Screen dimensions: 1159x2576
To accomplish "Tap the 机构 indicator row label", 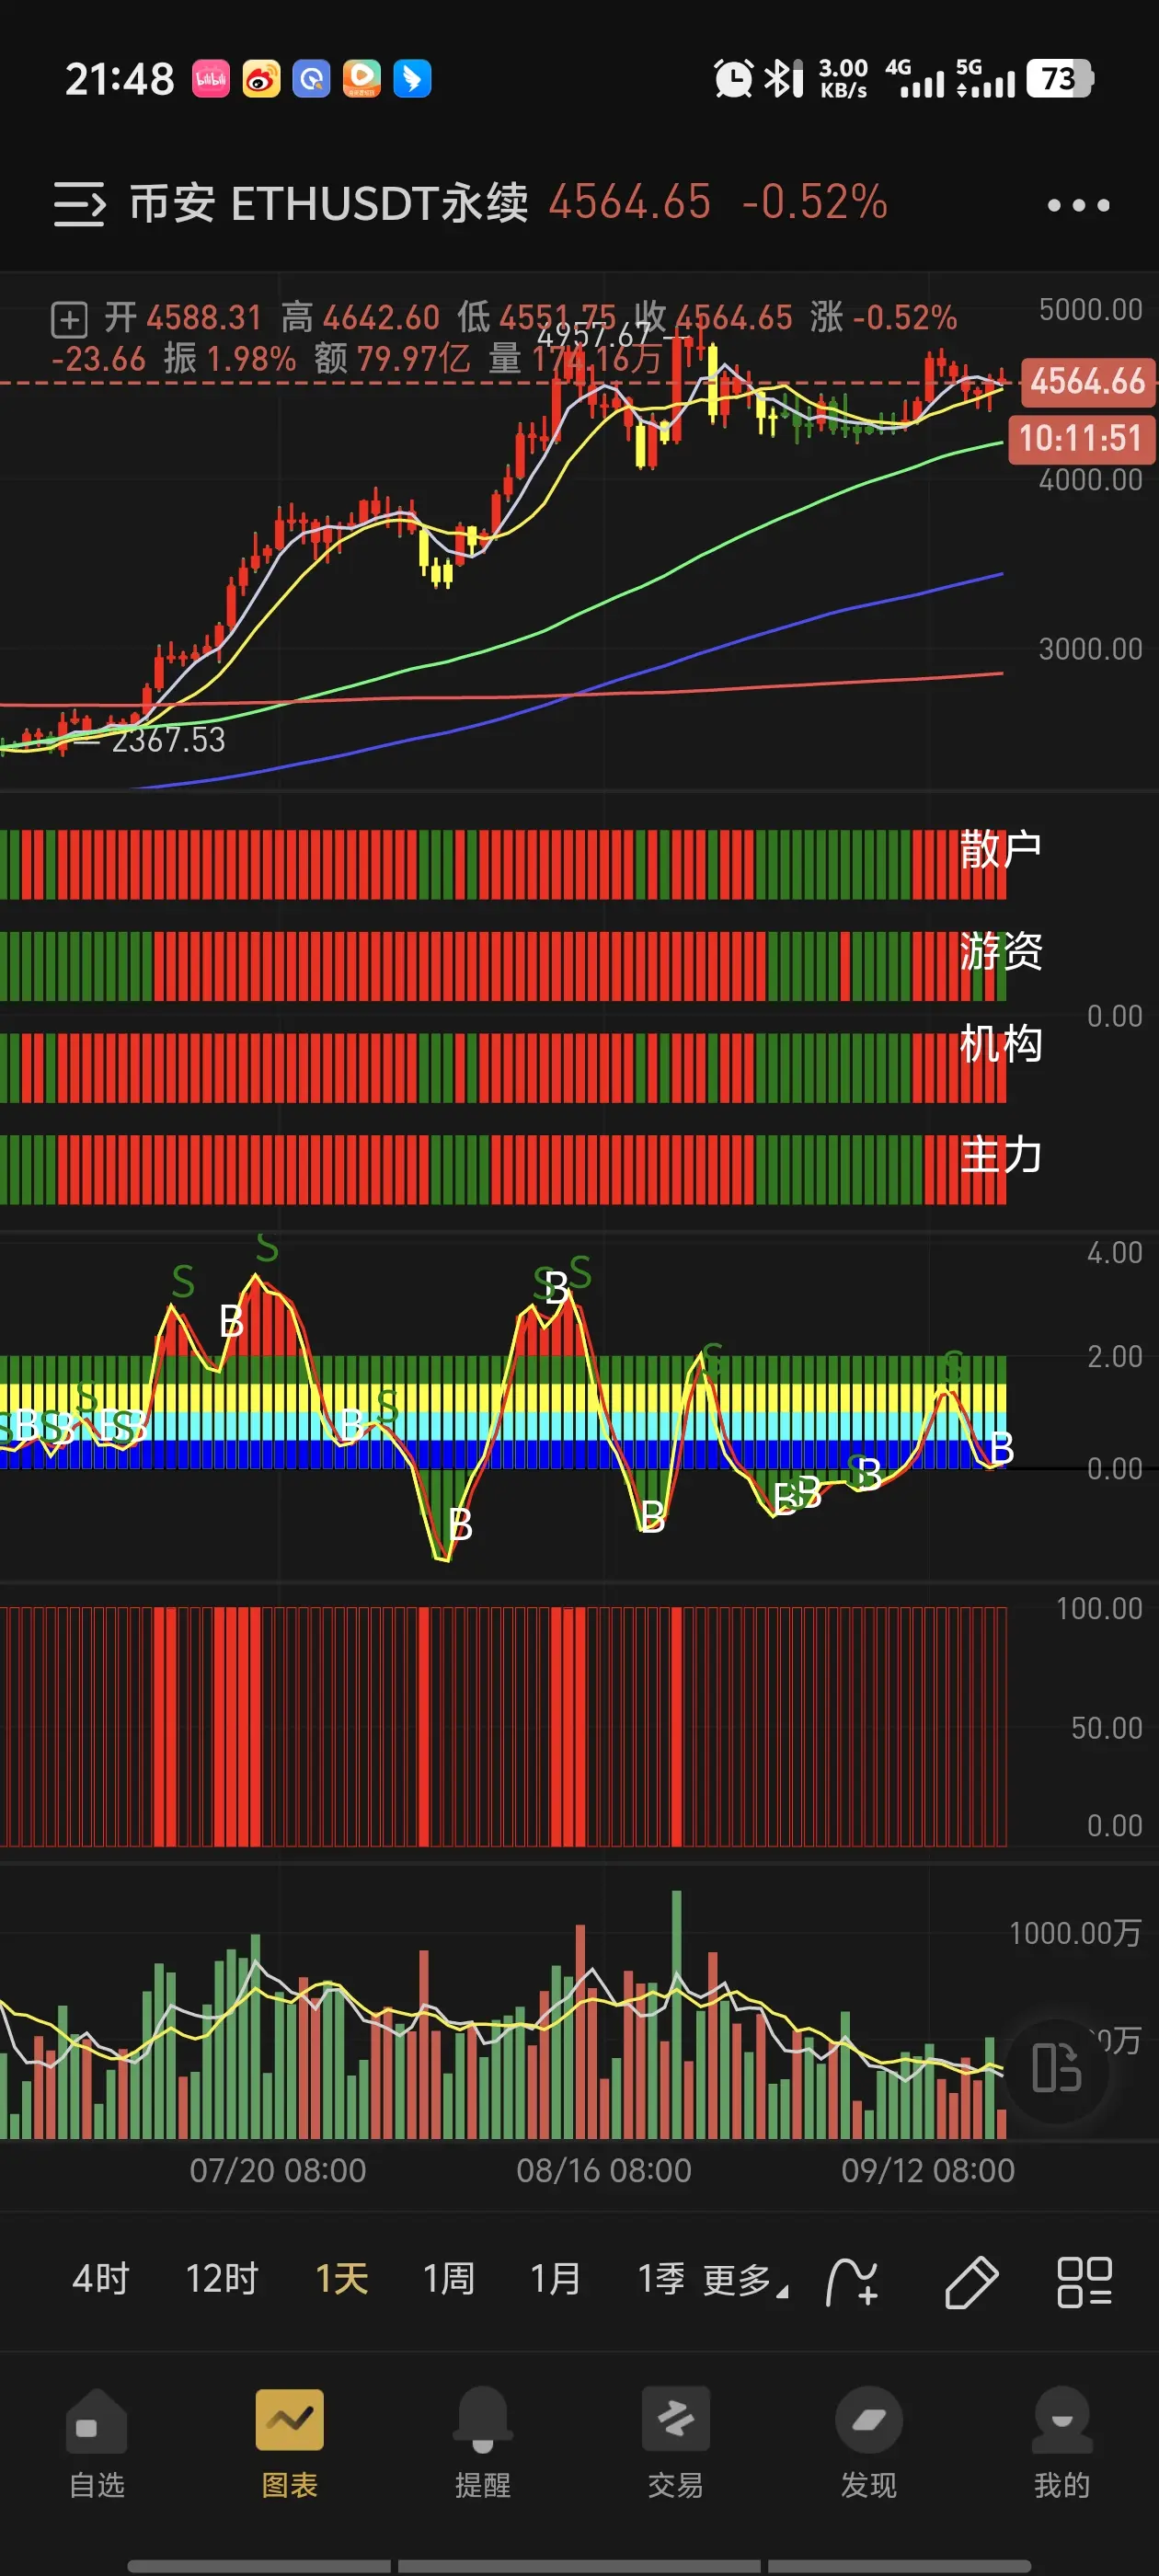I will 1000,1044.
